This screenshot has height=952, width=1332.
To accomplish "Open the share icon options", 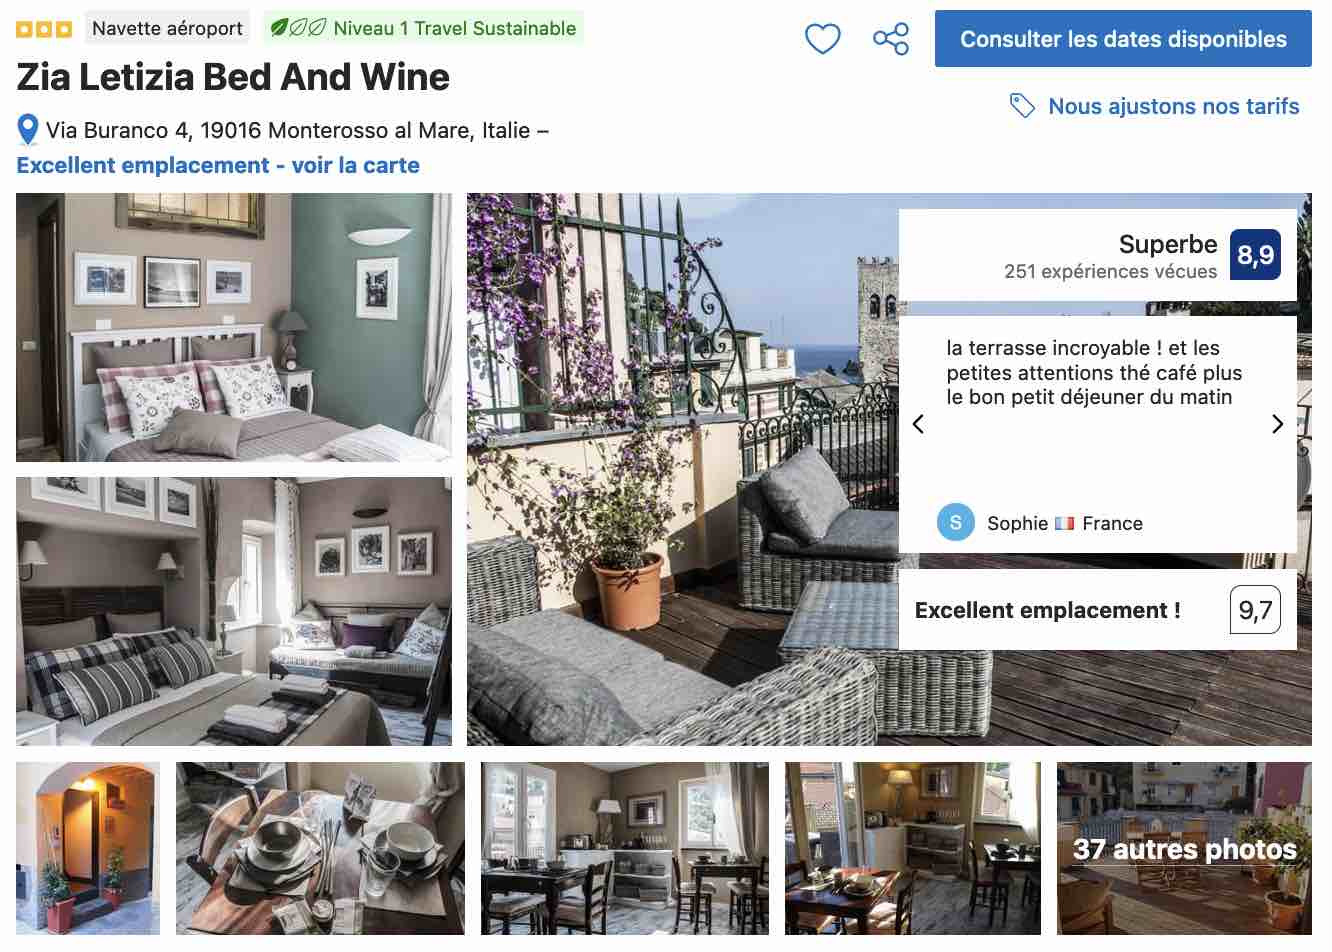I will point(890,39).
